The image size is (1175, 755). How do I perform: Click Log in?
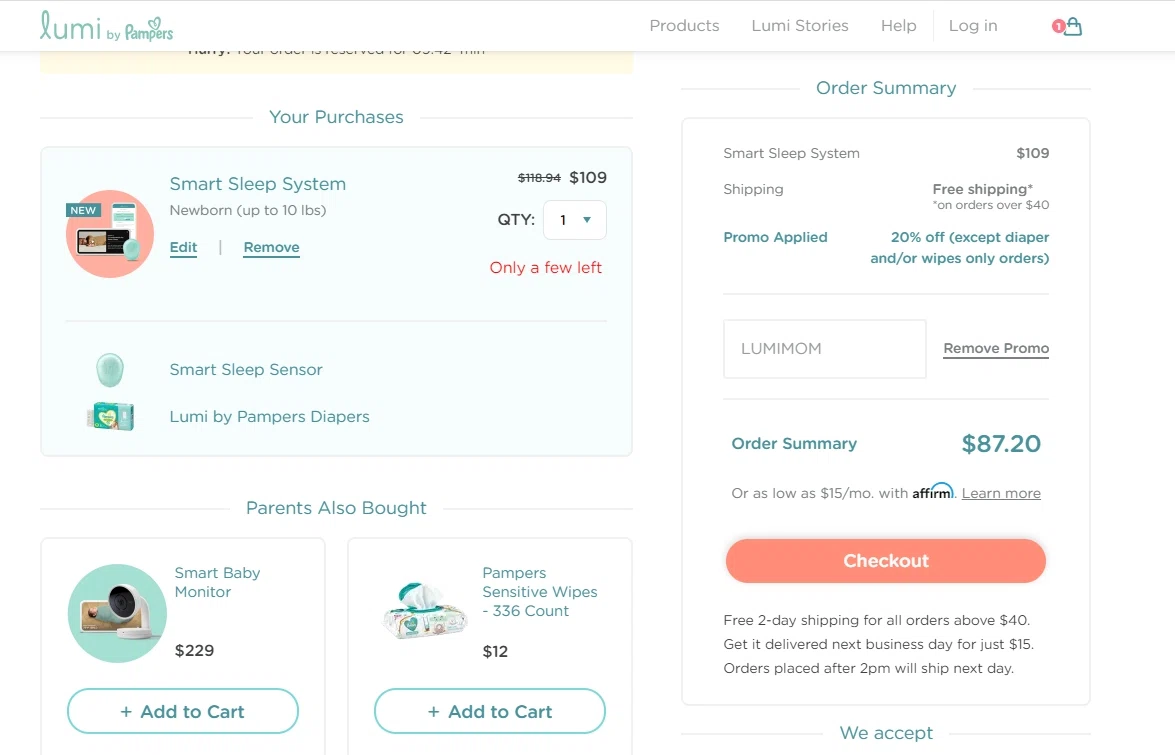[973, 25]
